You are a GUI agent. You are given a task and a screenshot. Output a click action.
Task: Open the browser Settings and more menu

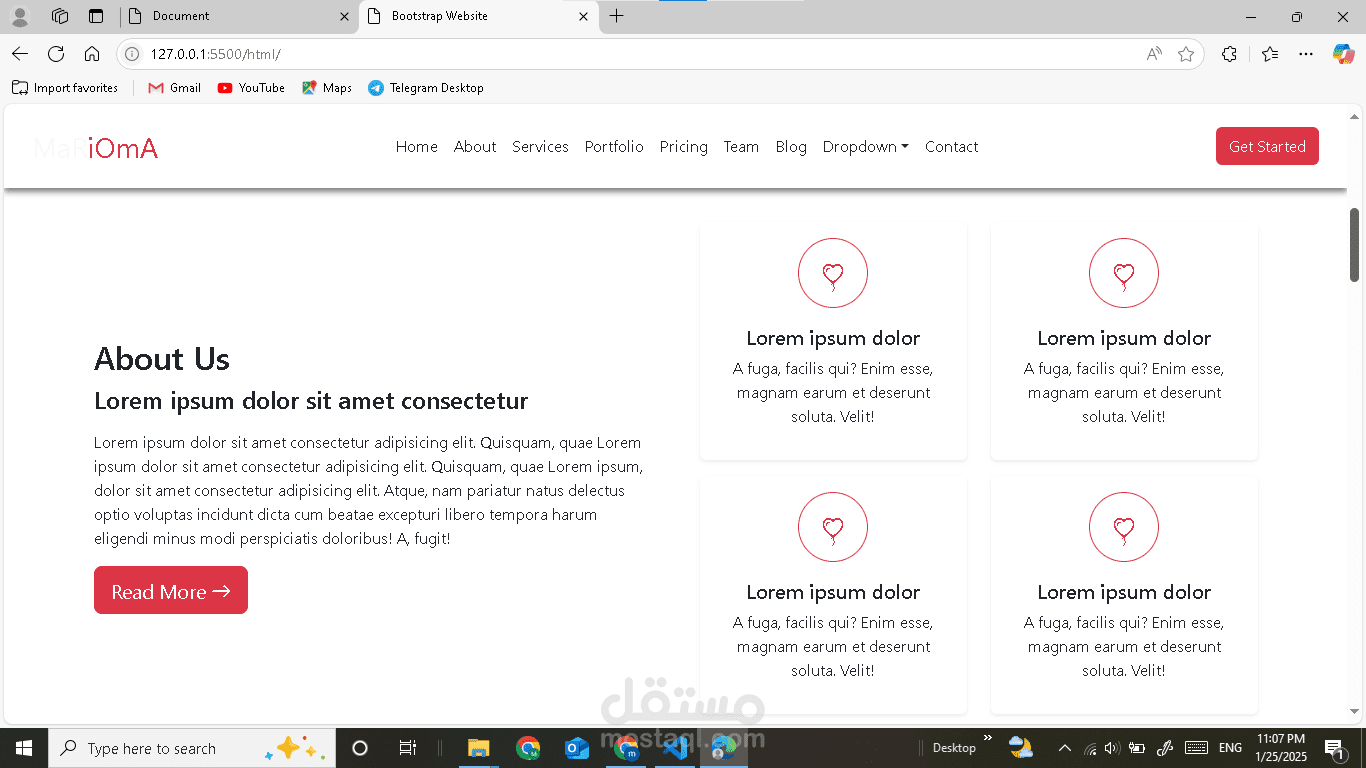pos(1306,54)
